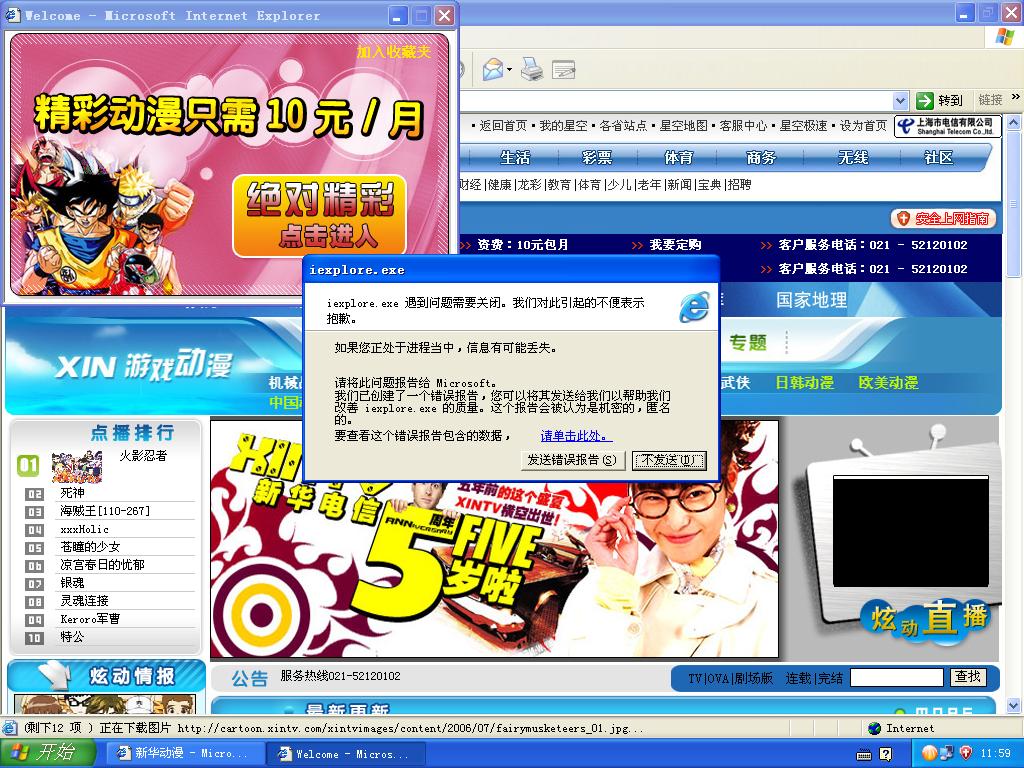Open 死神 in the ranking list
Viewport: 1024px width, 768px height.
pyautogui.click(x=72, y=493)
